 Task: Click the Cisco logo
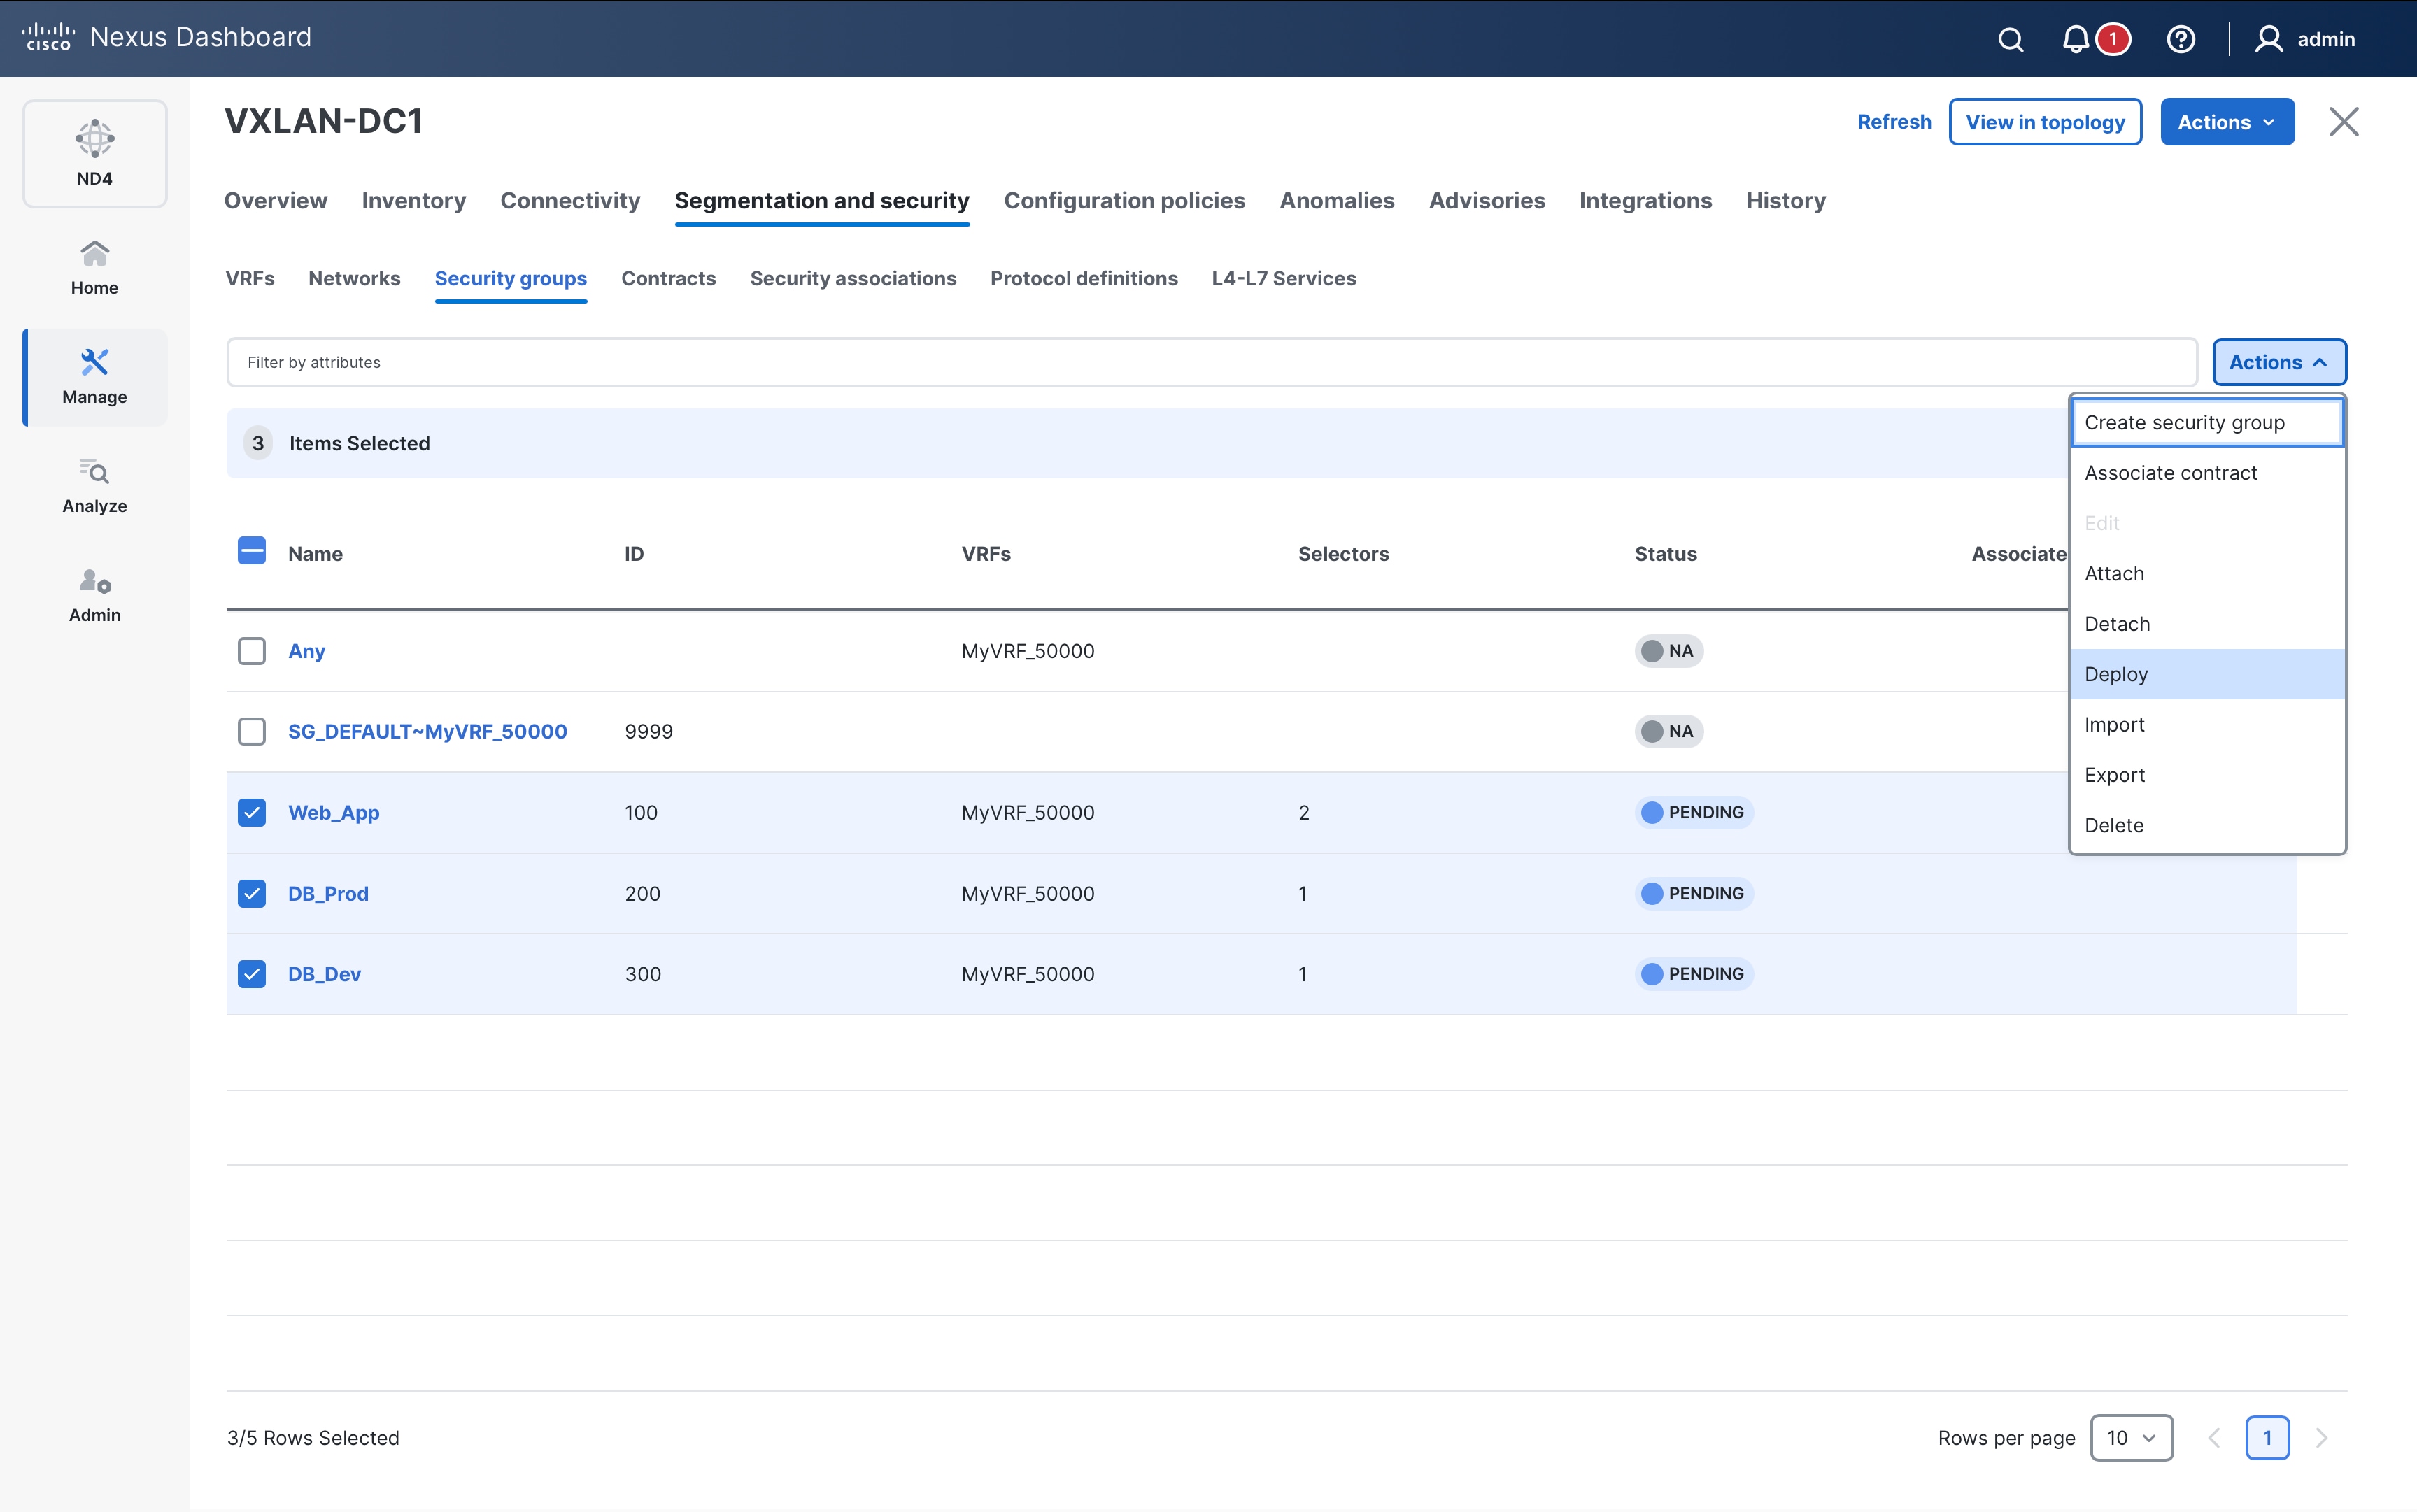tap(48, 37)
